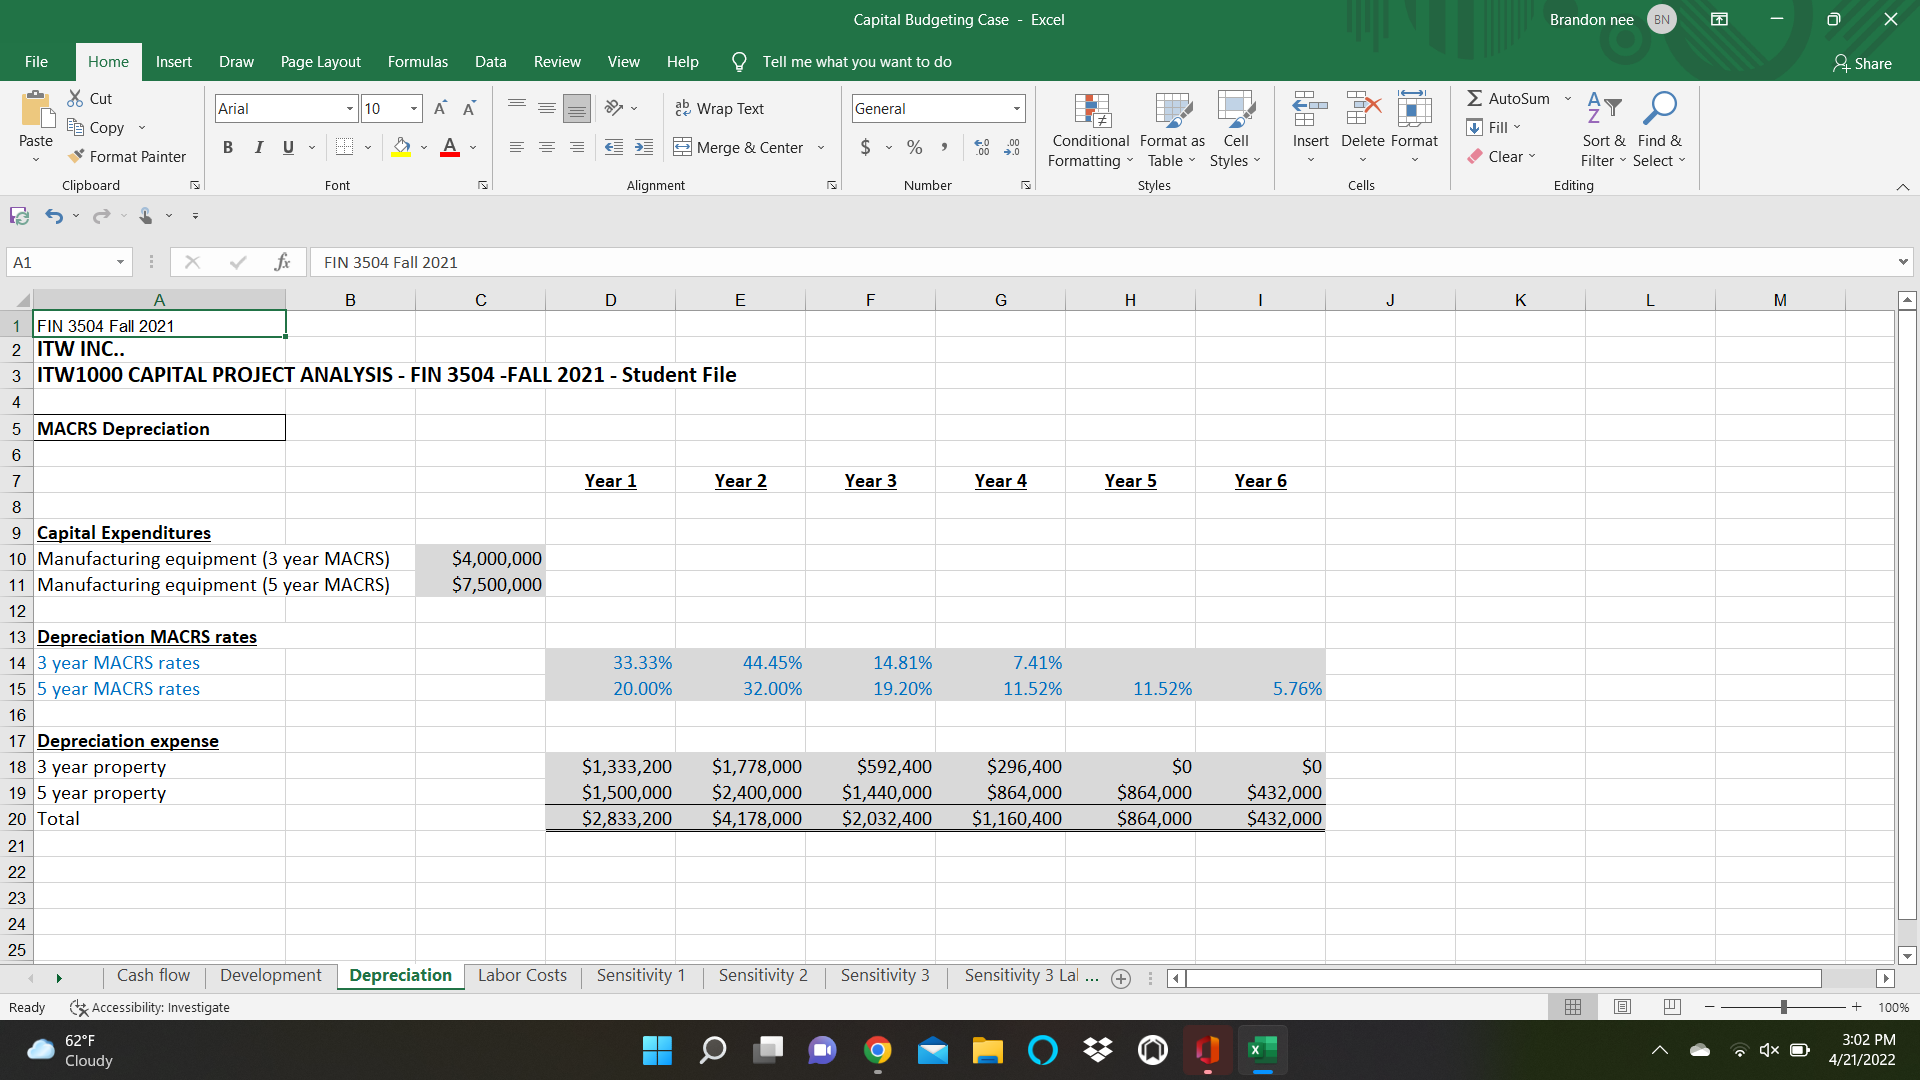Add a new worksheet with the plus button
Image resolution: width=1920 pixels, height=1080 pixels.
click(x=1121, y=979)
